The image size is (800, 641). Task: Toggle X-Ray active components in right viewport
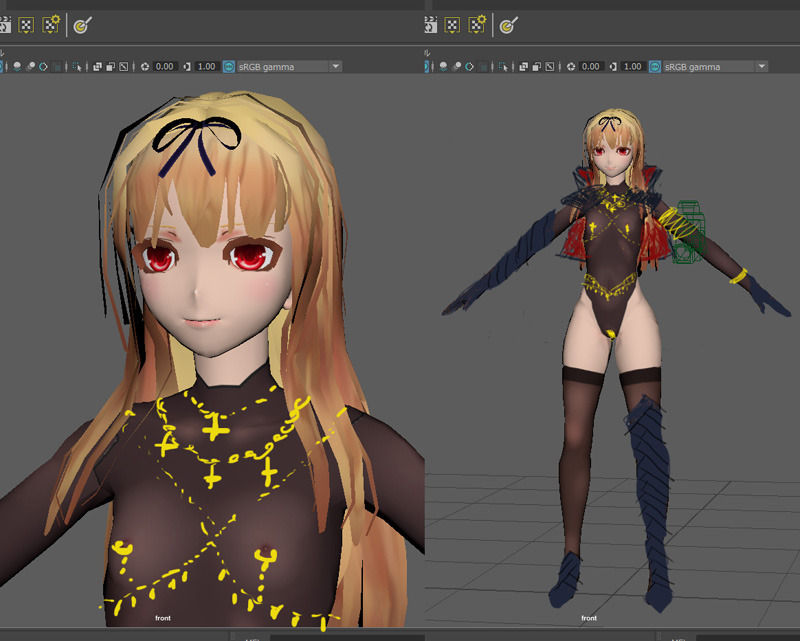click(537, 66)
